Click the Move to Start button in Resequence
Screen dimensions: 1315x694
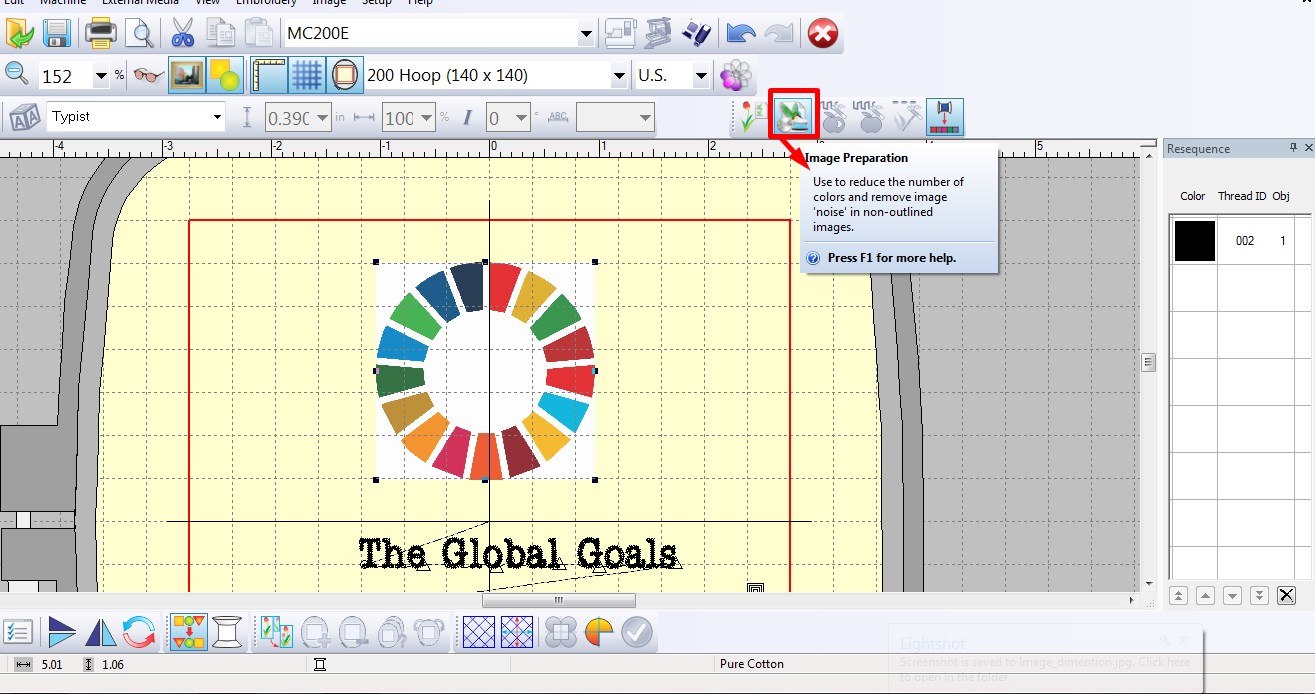tap(1178, 596)
